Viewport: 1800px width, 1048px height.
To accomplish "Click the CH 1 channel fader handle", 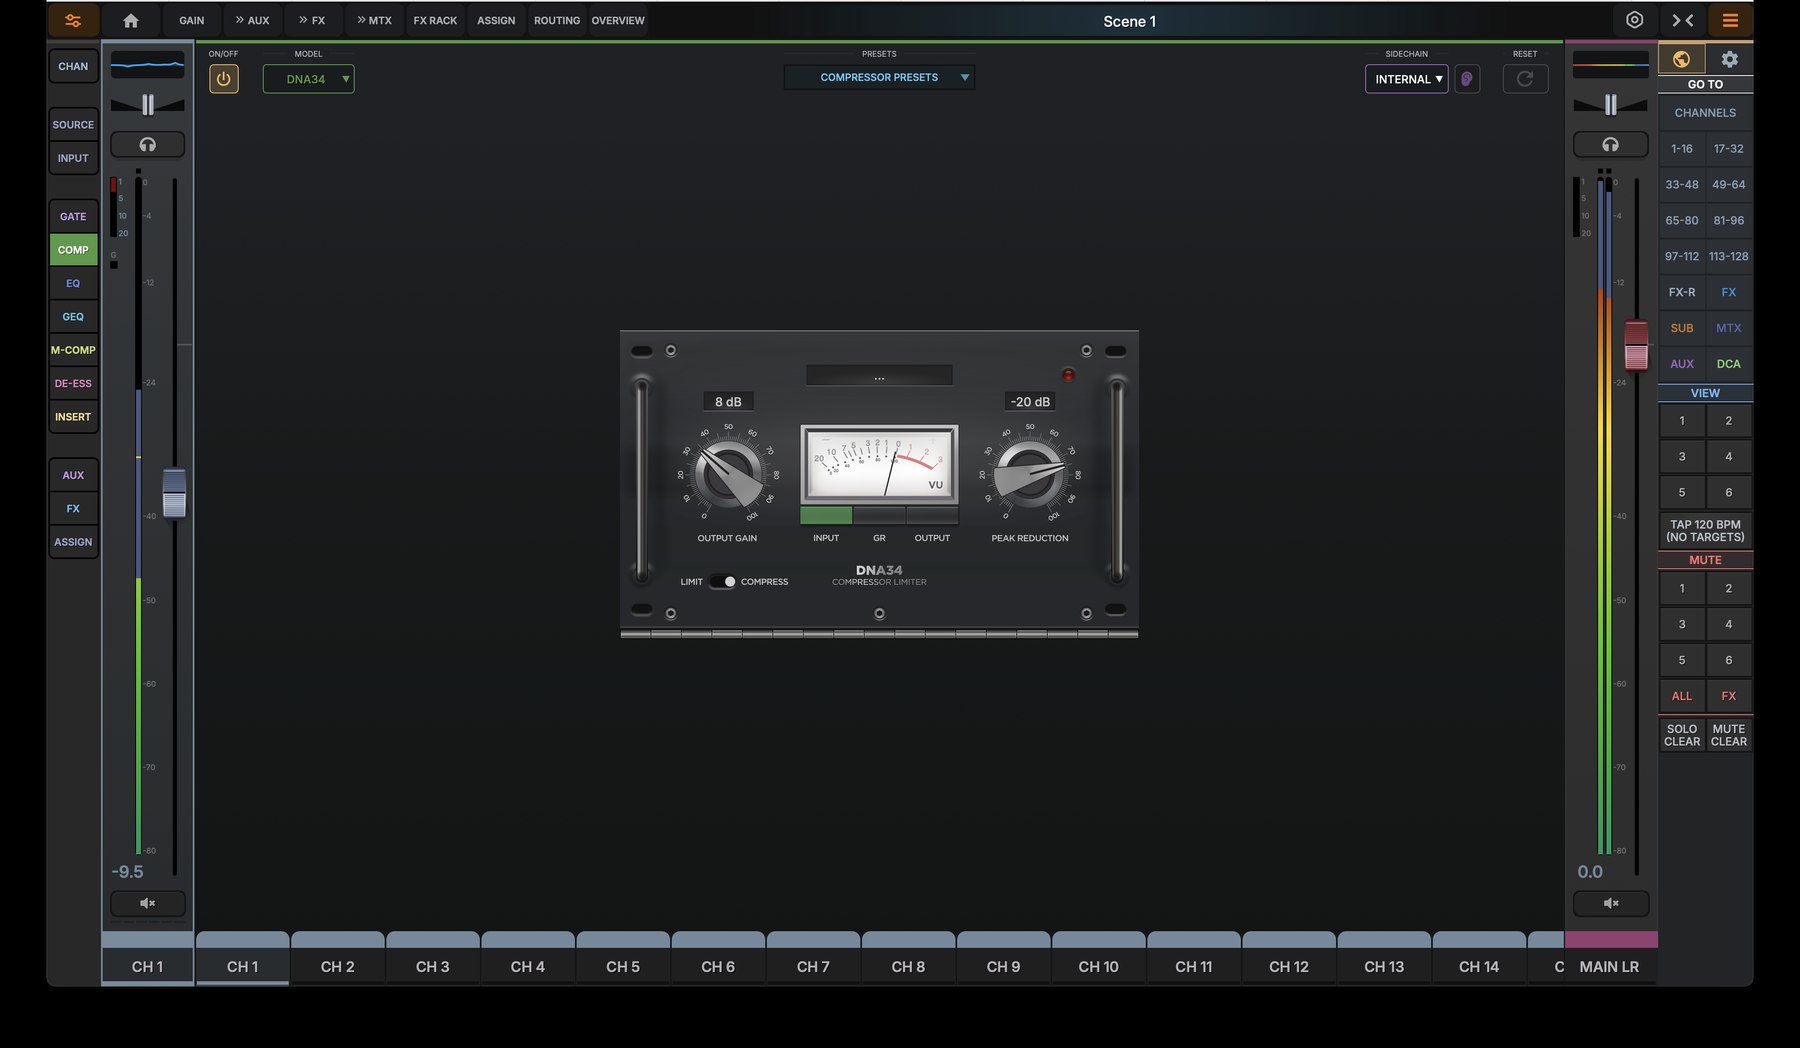I will (174, 493).
